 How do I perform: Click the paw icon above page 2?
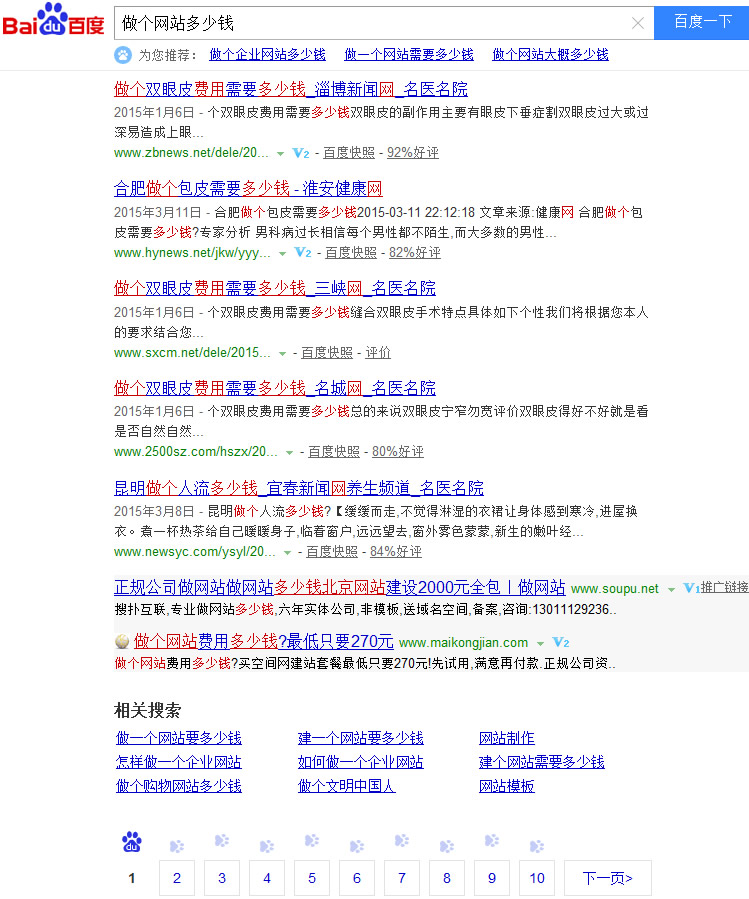click(x=177, y=846)
